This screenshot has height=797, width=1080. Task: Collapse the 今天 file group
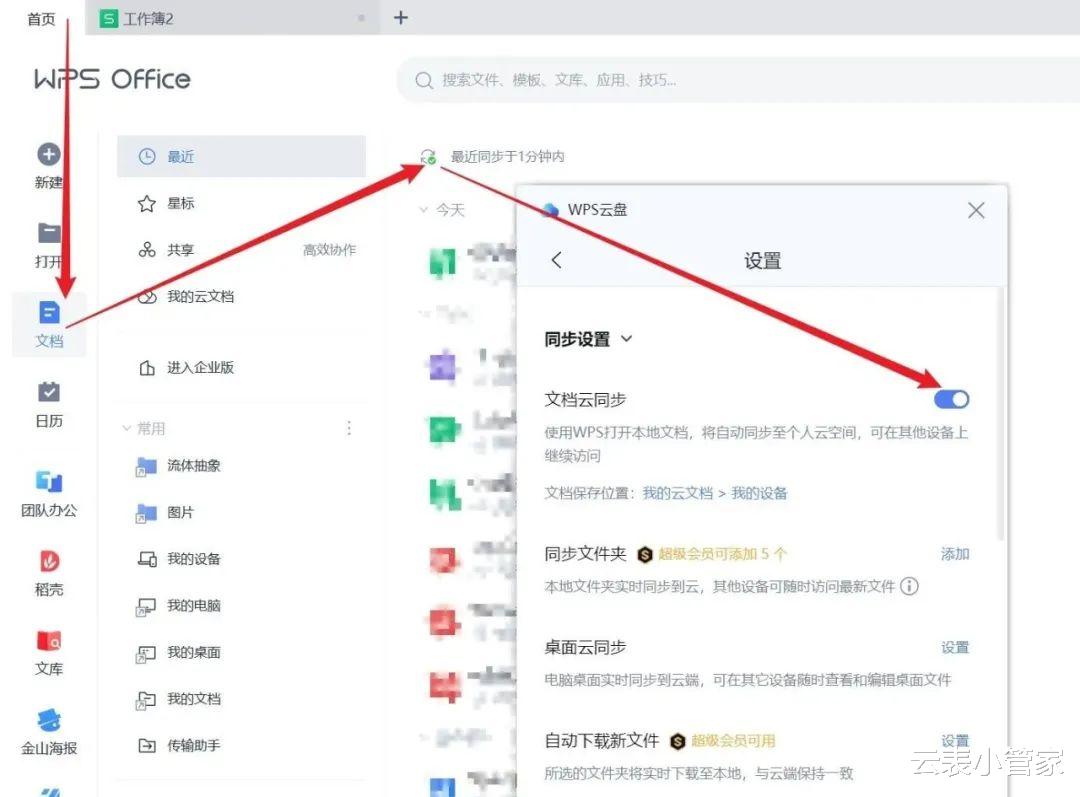424,209
